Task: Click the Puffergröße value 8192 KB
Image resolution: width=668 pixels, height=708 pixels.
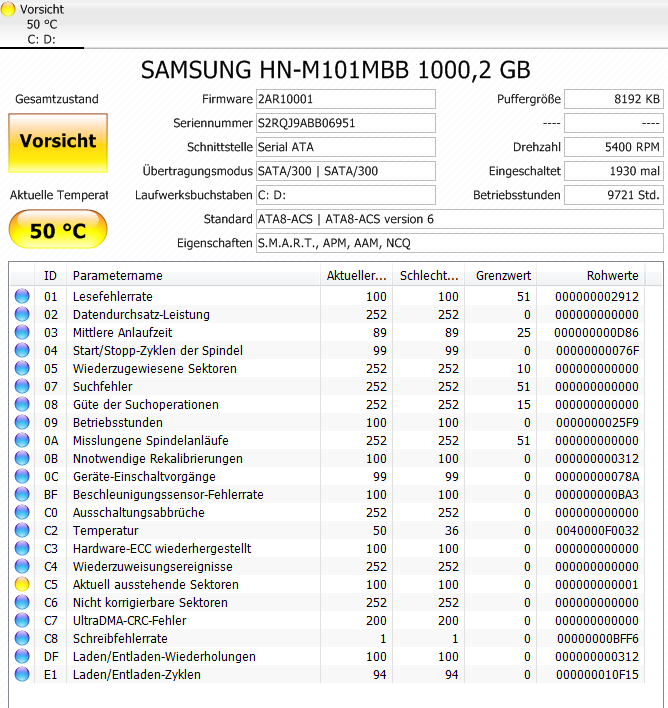Action: (x=614, y=99)
